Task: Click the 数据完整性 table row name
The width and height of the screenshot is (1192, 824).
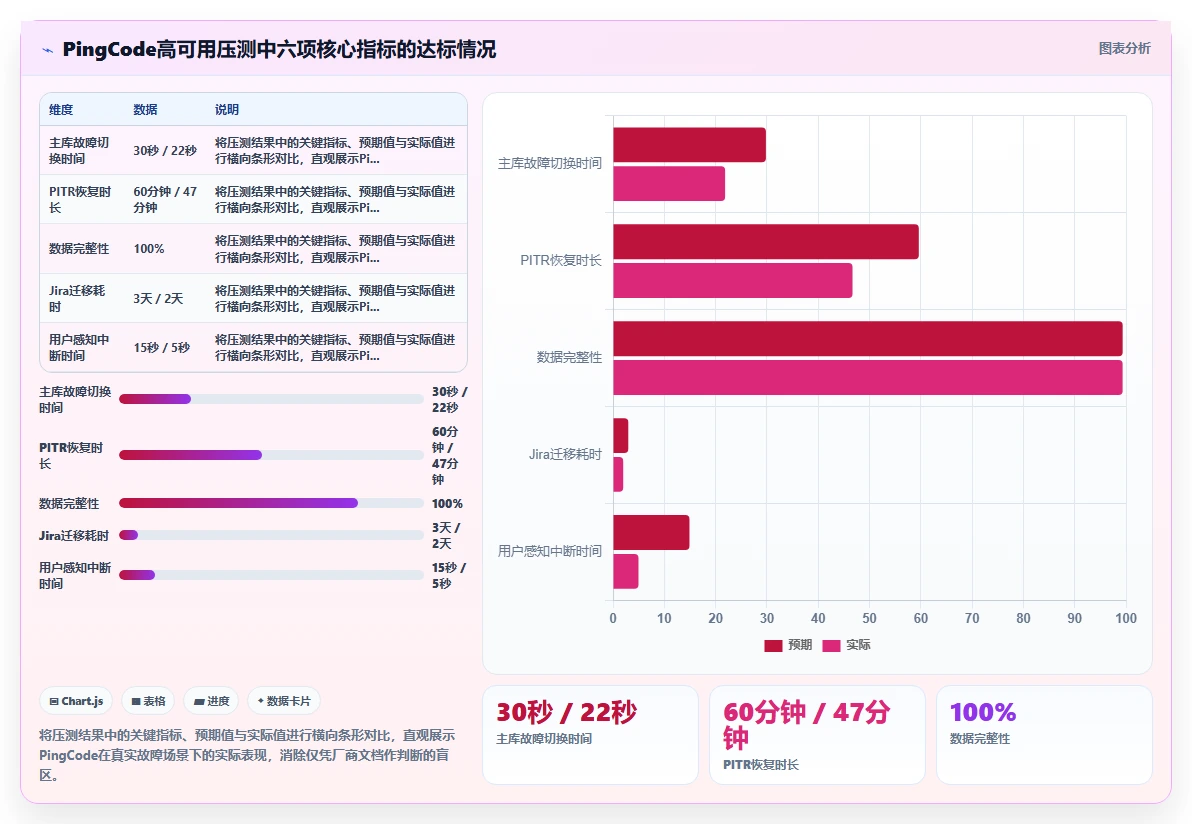Action: click(79, 249)
